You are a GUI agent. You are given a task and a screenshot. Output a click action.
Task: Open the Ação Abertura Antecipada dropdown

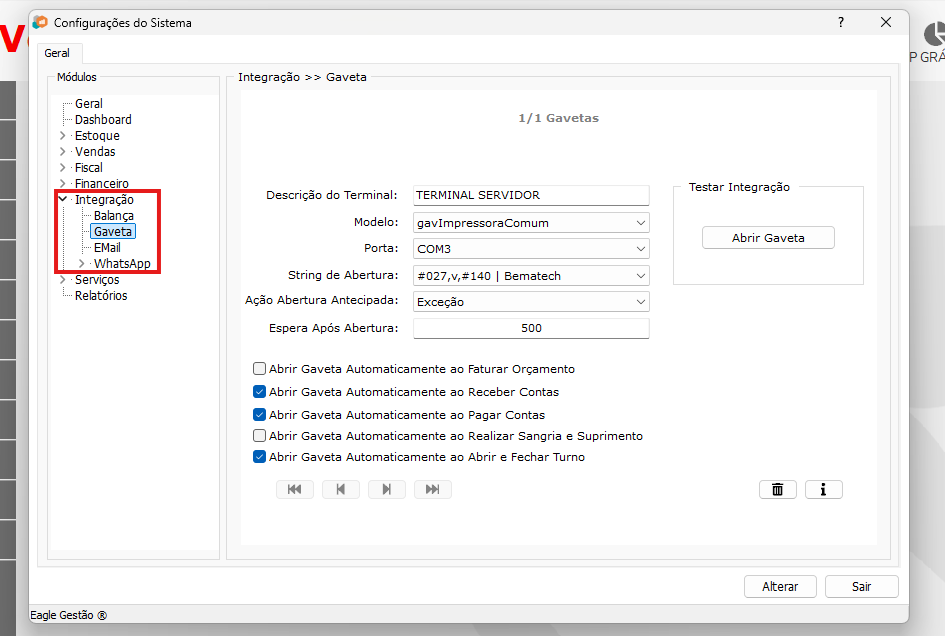point(640,301)
